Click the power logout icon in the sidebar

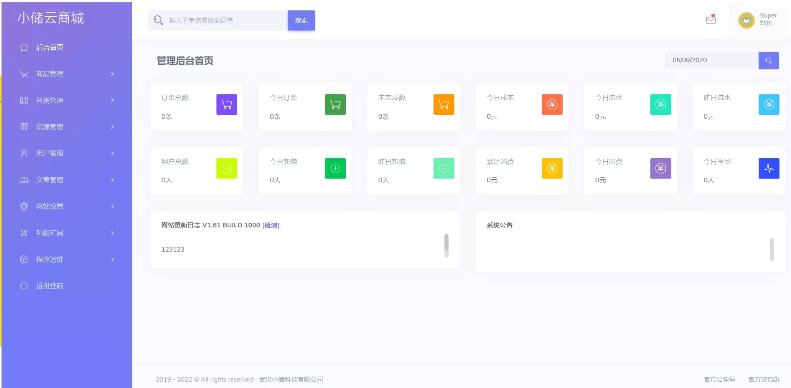click(x=23, y=286)
